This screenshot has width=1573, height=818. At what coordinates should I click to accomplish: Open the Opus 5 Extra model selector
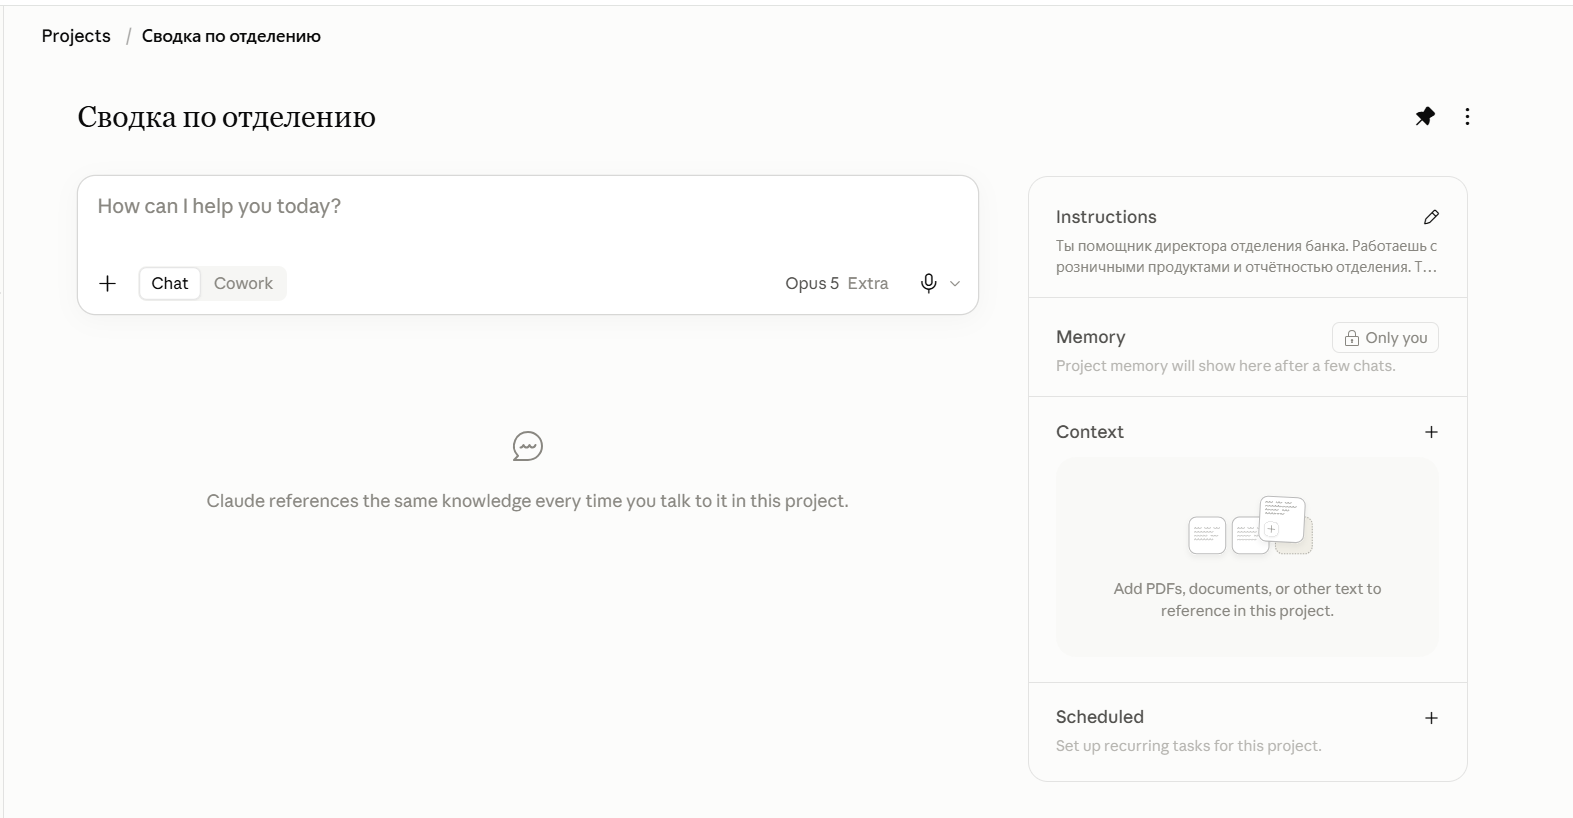[x=837, y=283]
